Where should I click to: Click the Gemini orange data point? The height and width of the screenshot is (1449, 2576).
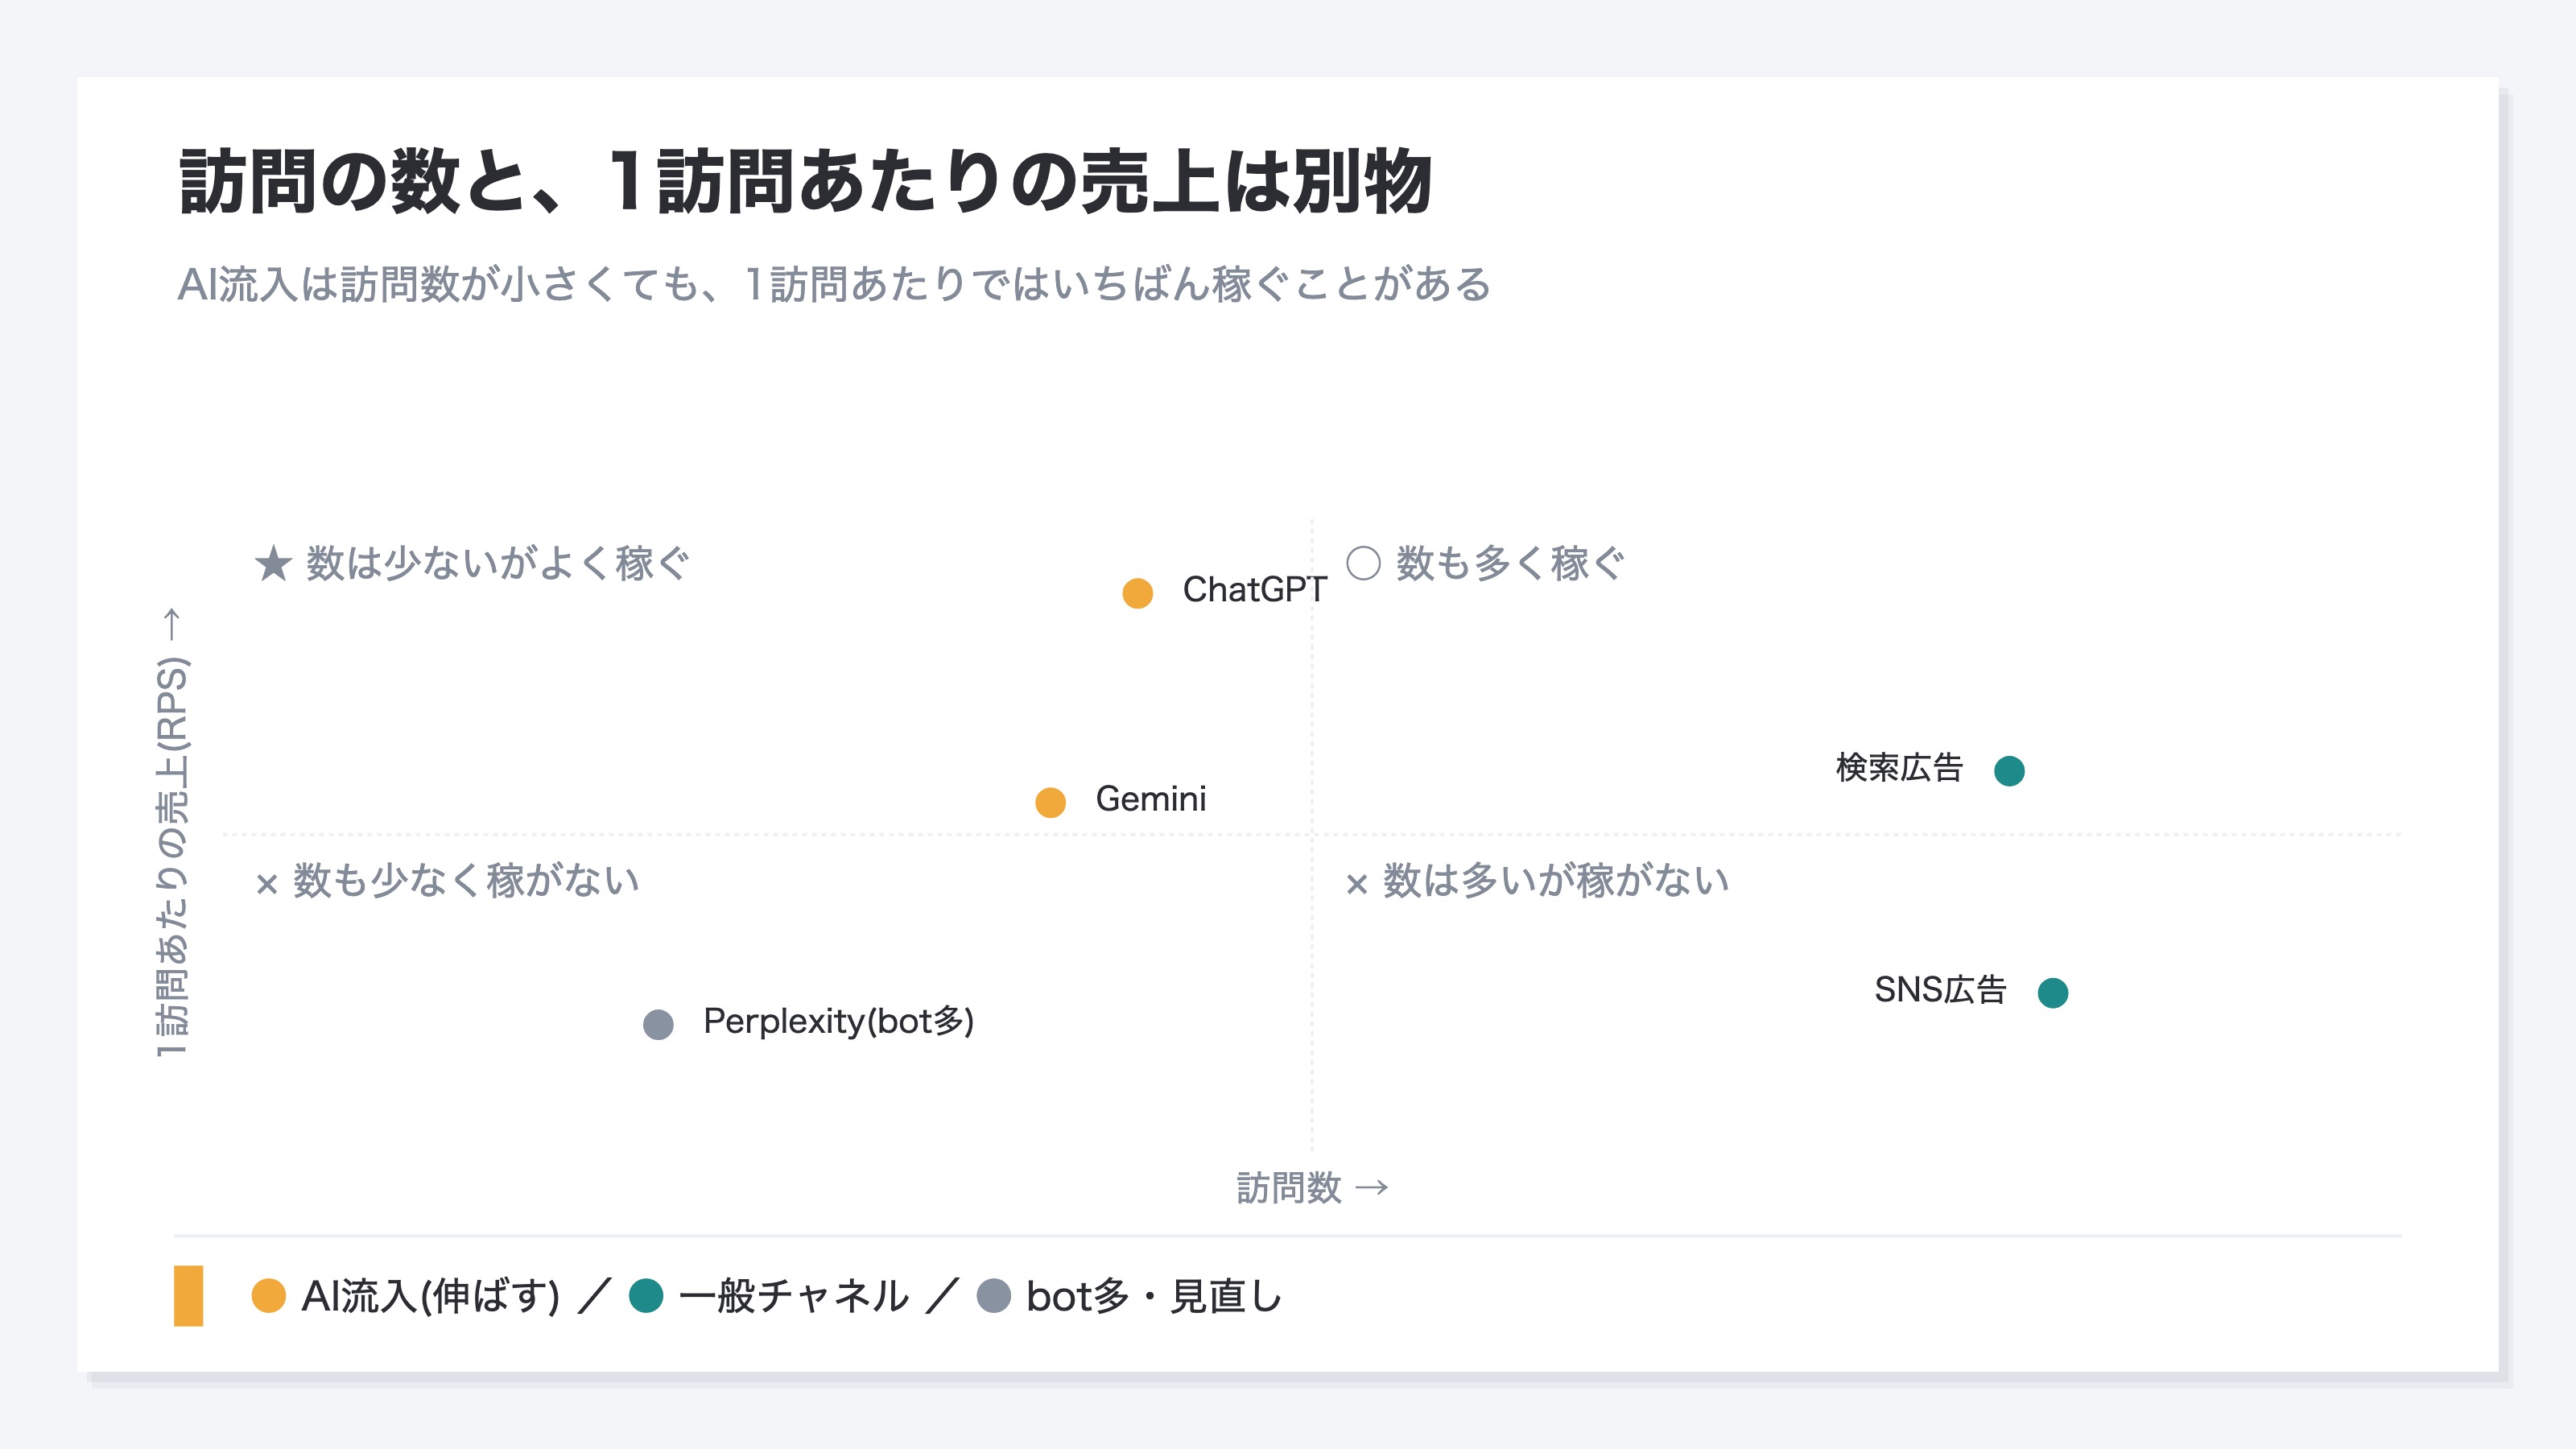(x=1050, y=802)
